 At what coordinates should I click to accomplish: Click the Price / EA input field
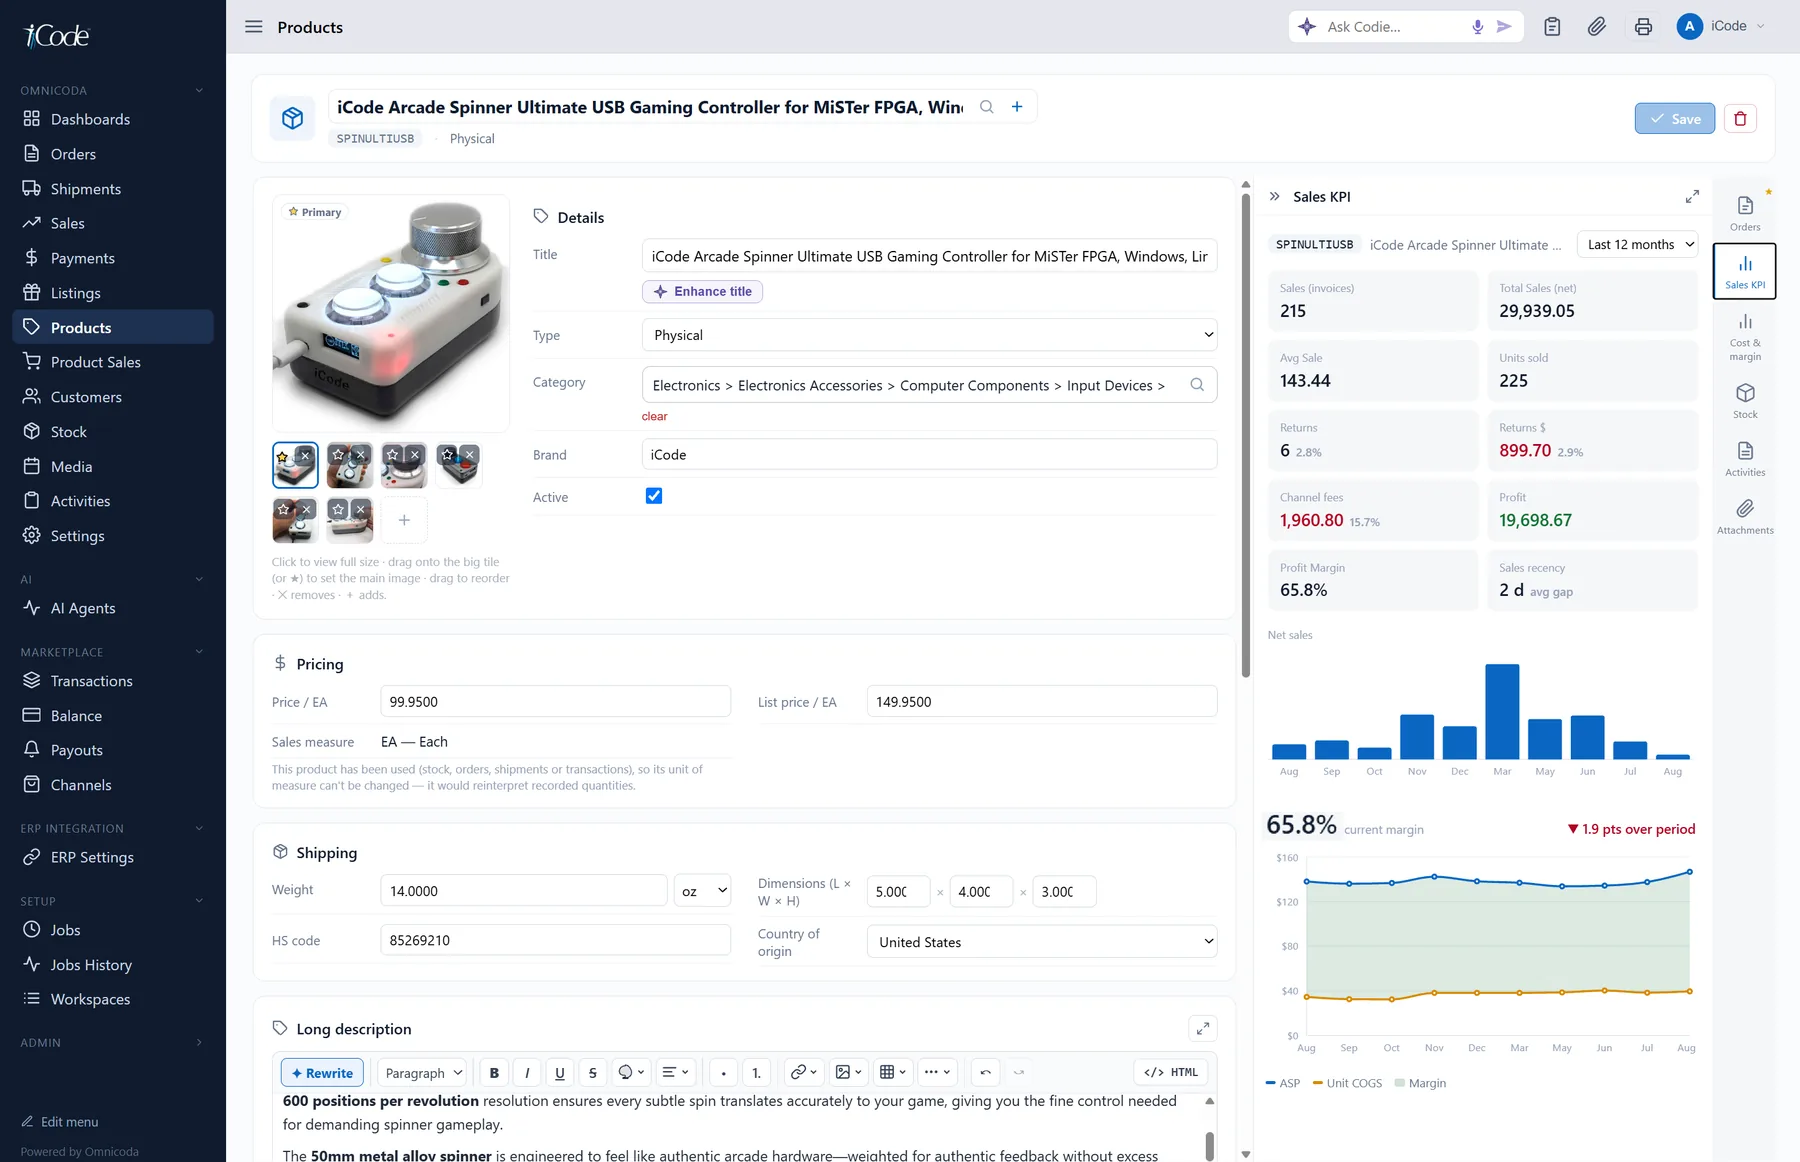click(x=555, y=702)
